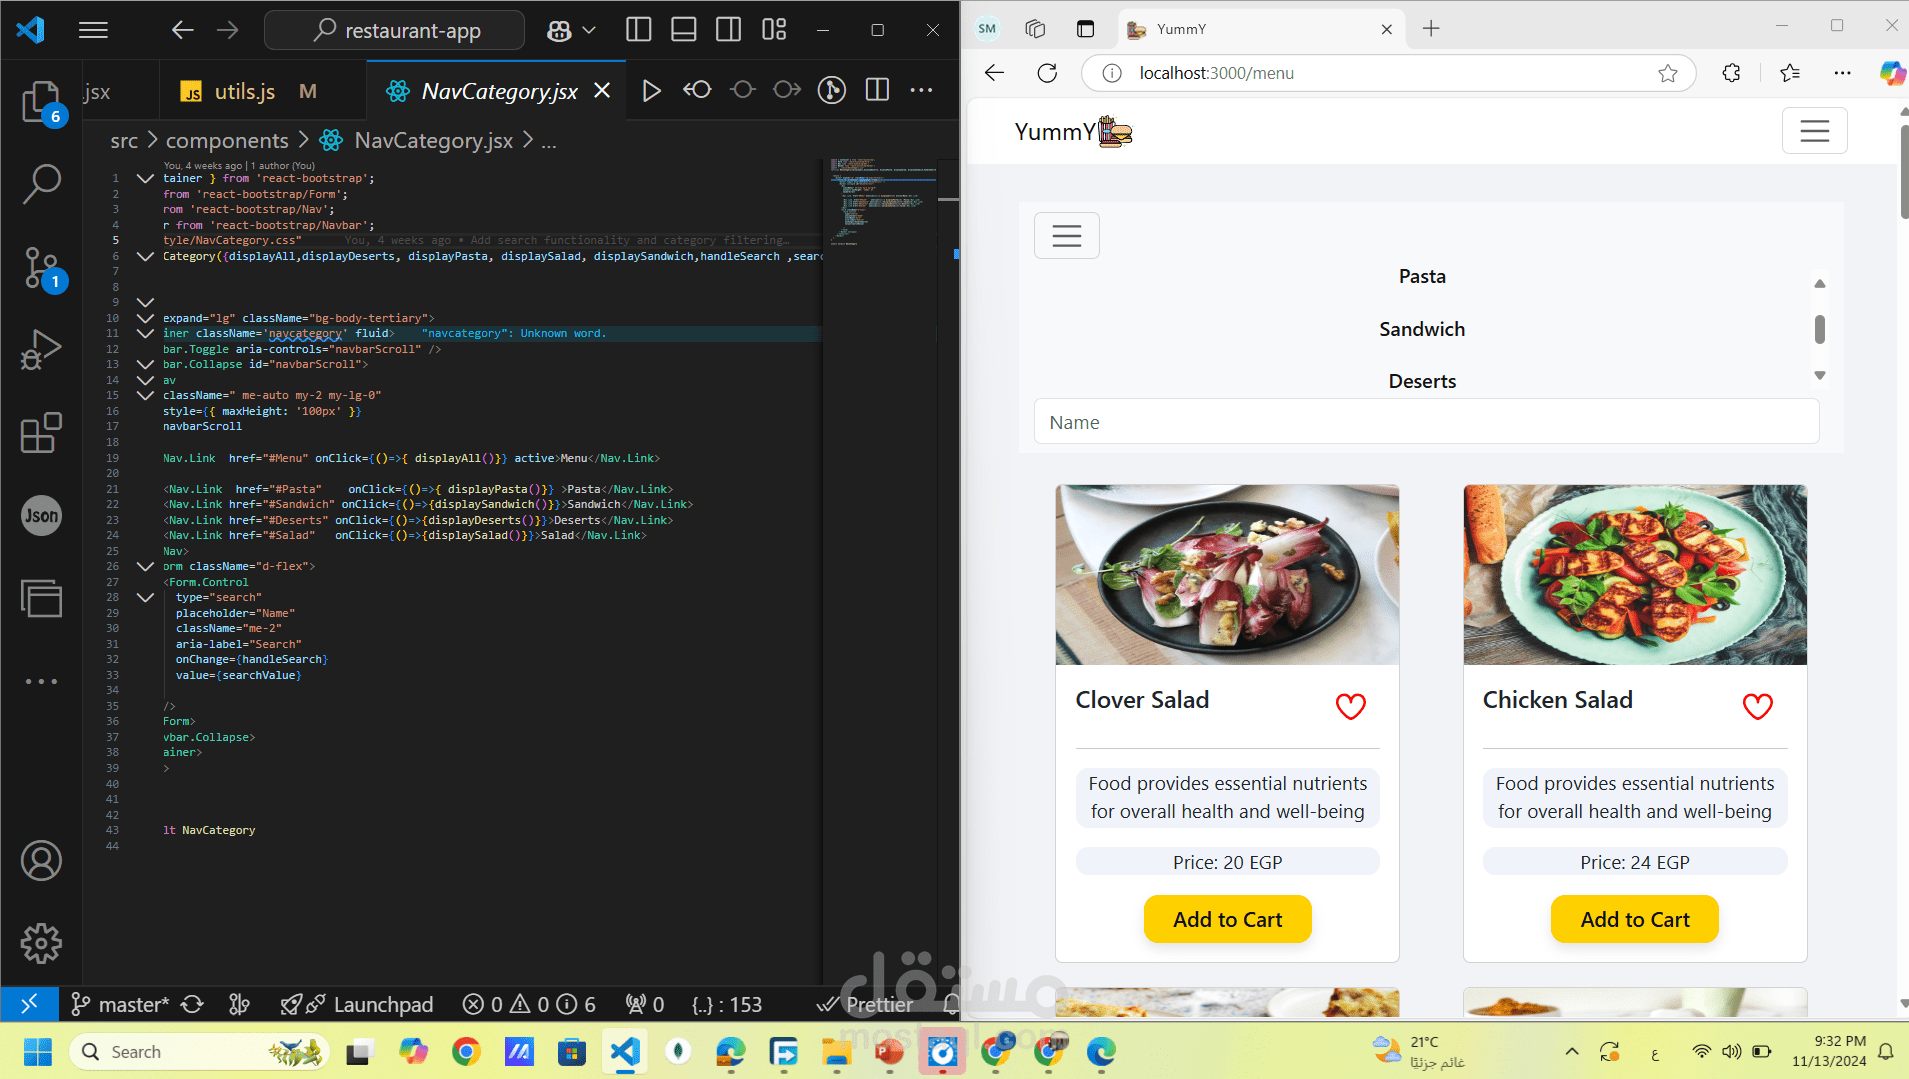Favorite Chicken Salad with heart icon
The width and height of the screenshot is (1909, 1079).
pyautogui.click(x=1757, y=706)
